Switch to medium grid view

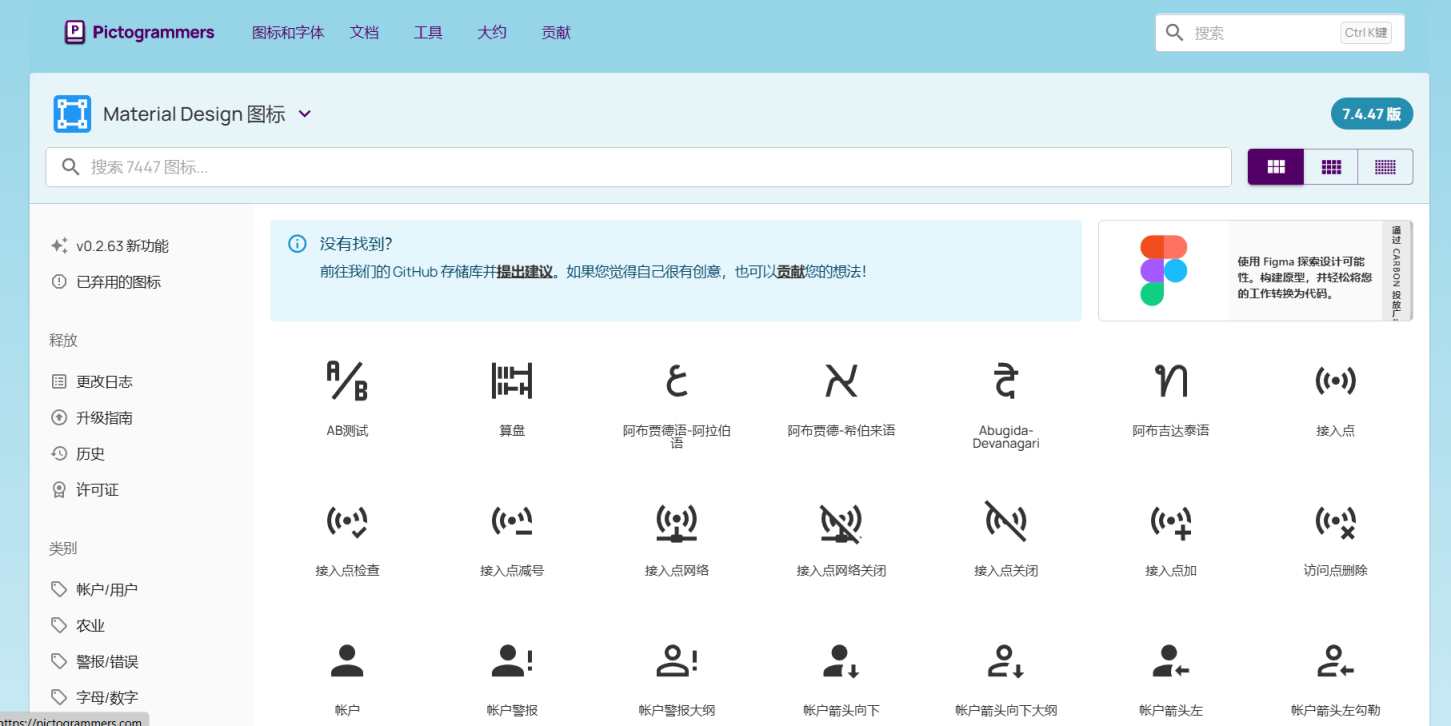(1331, 167)
